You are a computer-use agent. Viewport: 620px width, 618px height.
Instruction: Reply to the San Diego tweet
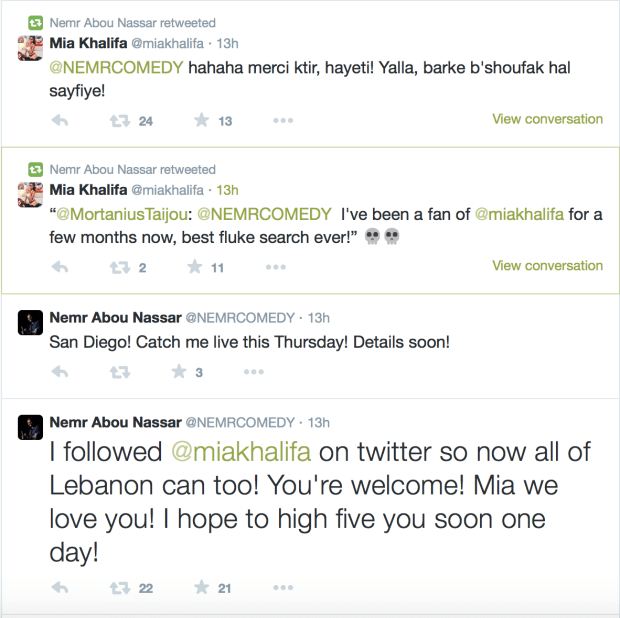point(59,372)
